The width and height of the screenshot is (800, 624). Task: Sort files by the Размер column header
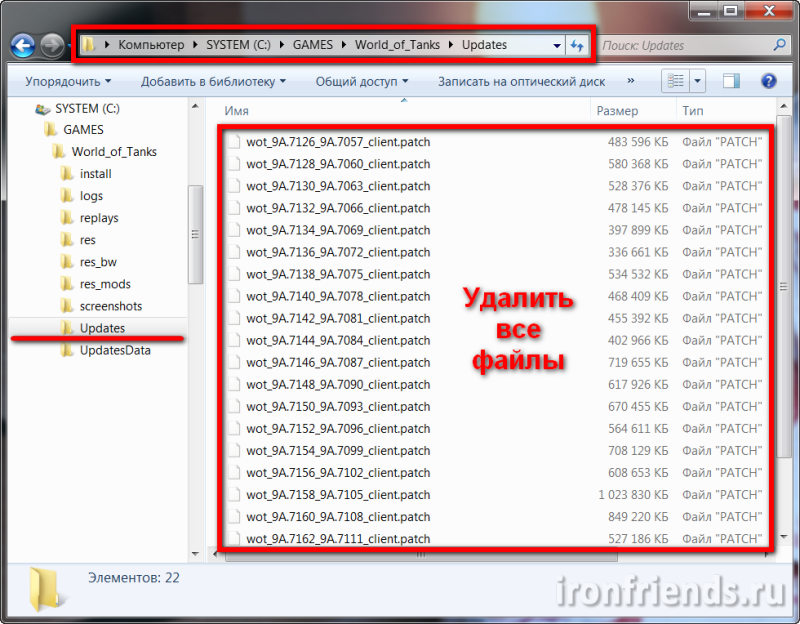616,111
